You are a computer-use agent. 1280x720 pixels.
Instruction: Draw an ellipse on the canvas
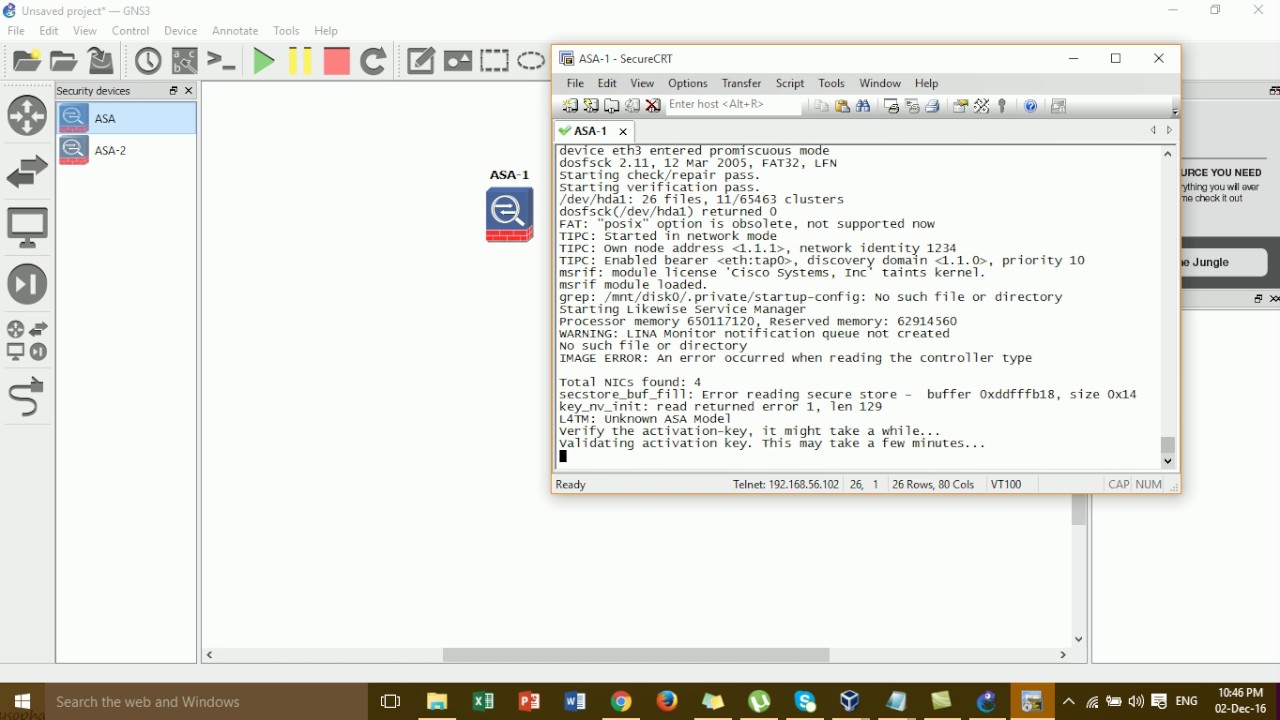click(x=531, y=61)
